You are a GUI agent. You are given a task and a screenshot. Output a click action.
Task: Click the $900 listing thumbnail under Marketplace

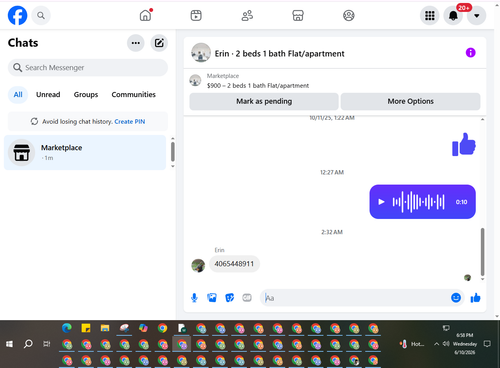coord(195,81)
